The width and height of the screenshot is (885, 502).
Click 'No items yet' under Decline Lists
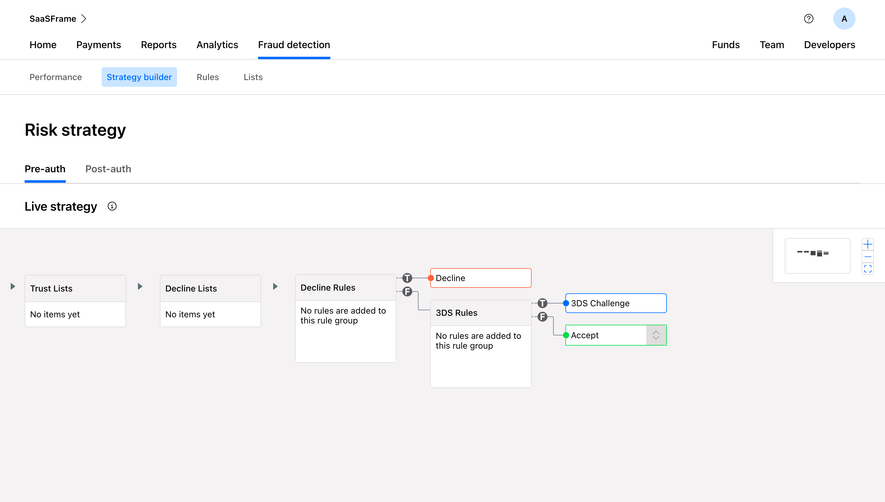[190, 315]
